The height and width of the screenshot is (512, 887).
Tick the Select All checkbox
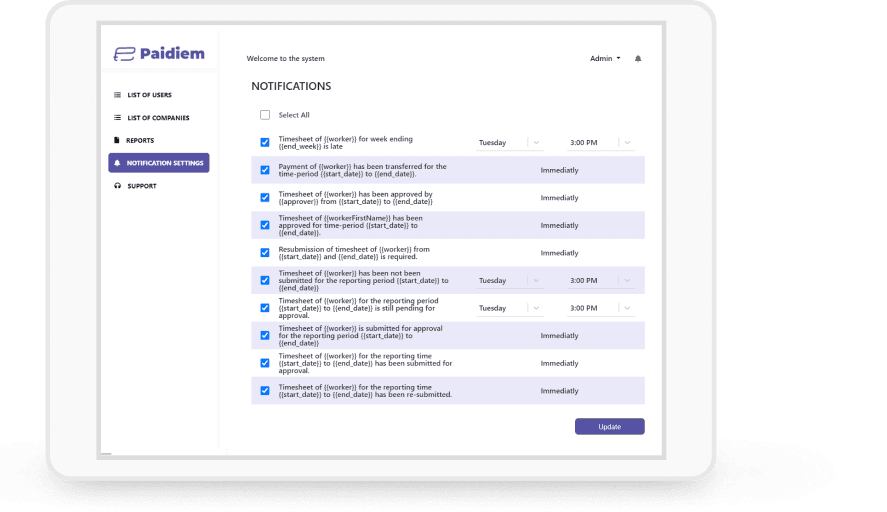click(x=265, y=115)
